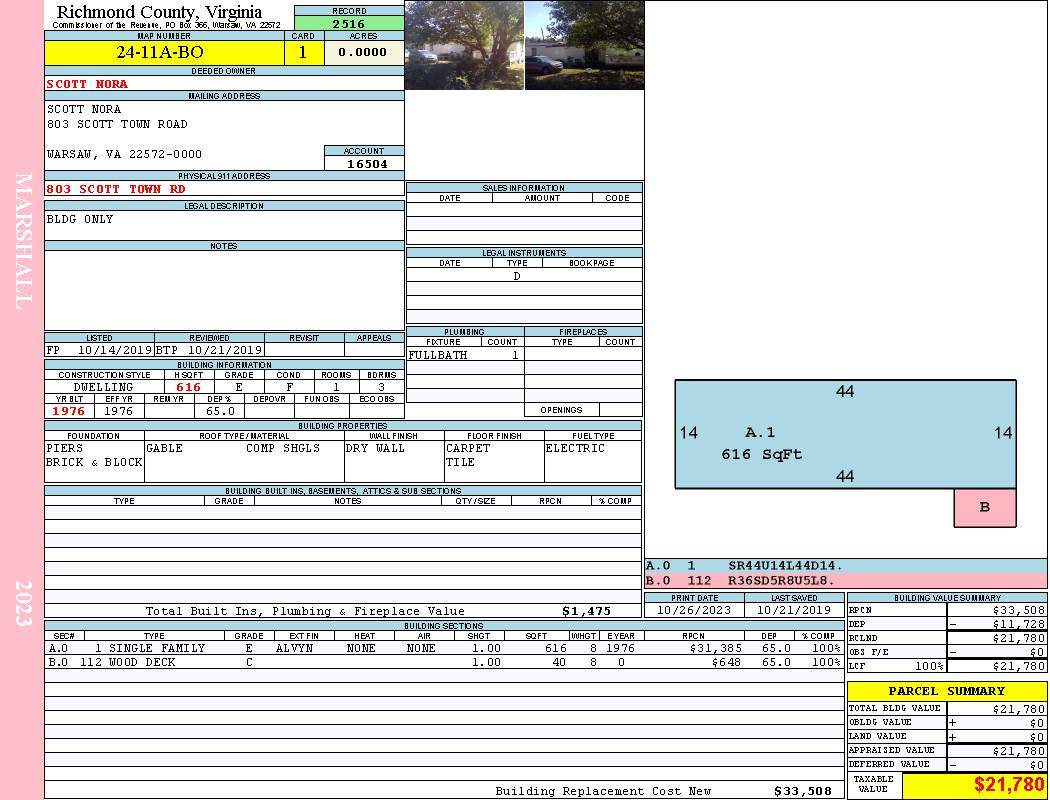Click the blue A.1 sketch area

coord(845,434)
